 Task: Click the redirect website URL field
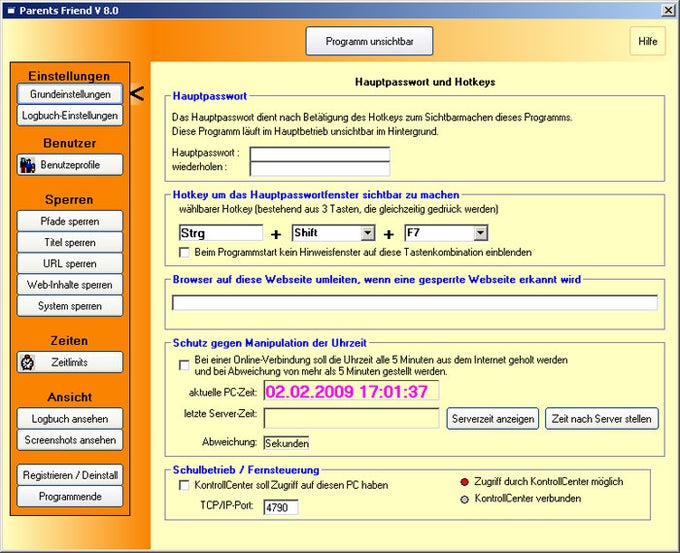[415, 303]
